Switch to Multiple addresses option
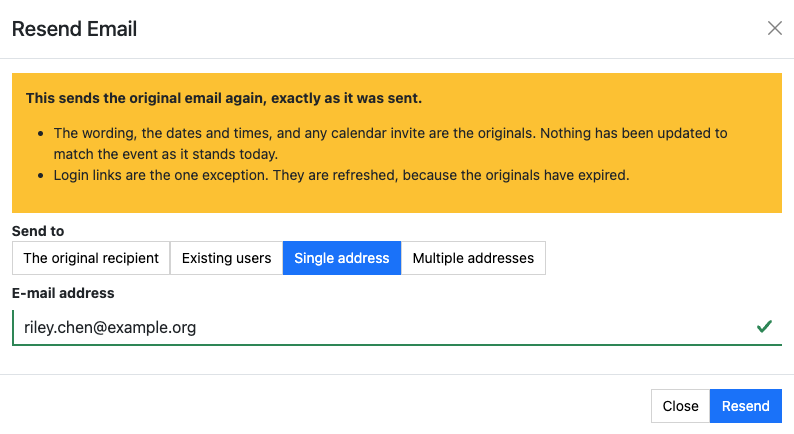 [473, 258]
